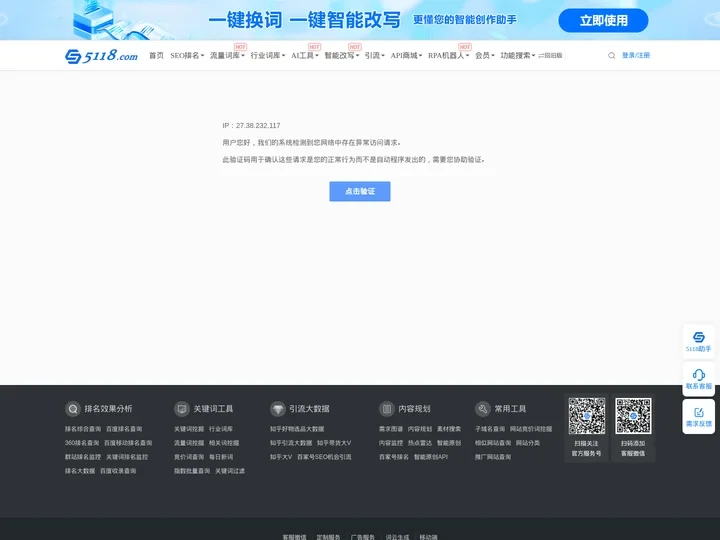
Task: Expand the SEO排名 dropdown menu
Action: (x=187, y=56)
